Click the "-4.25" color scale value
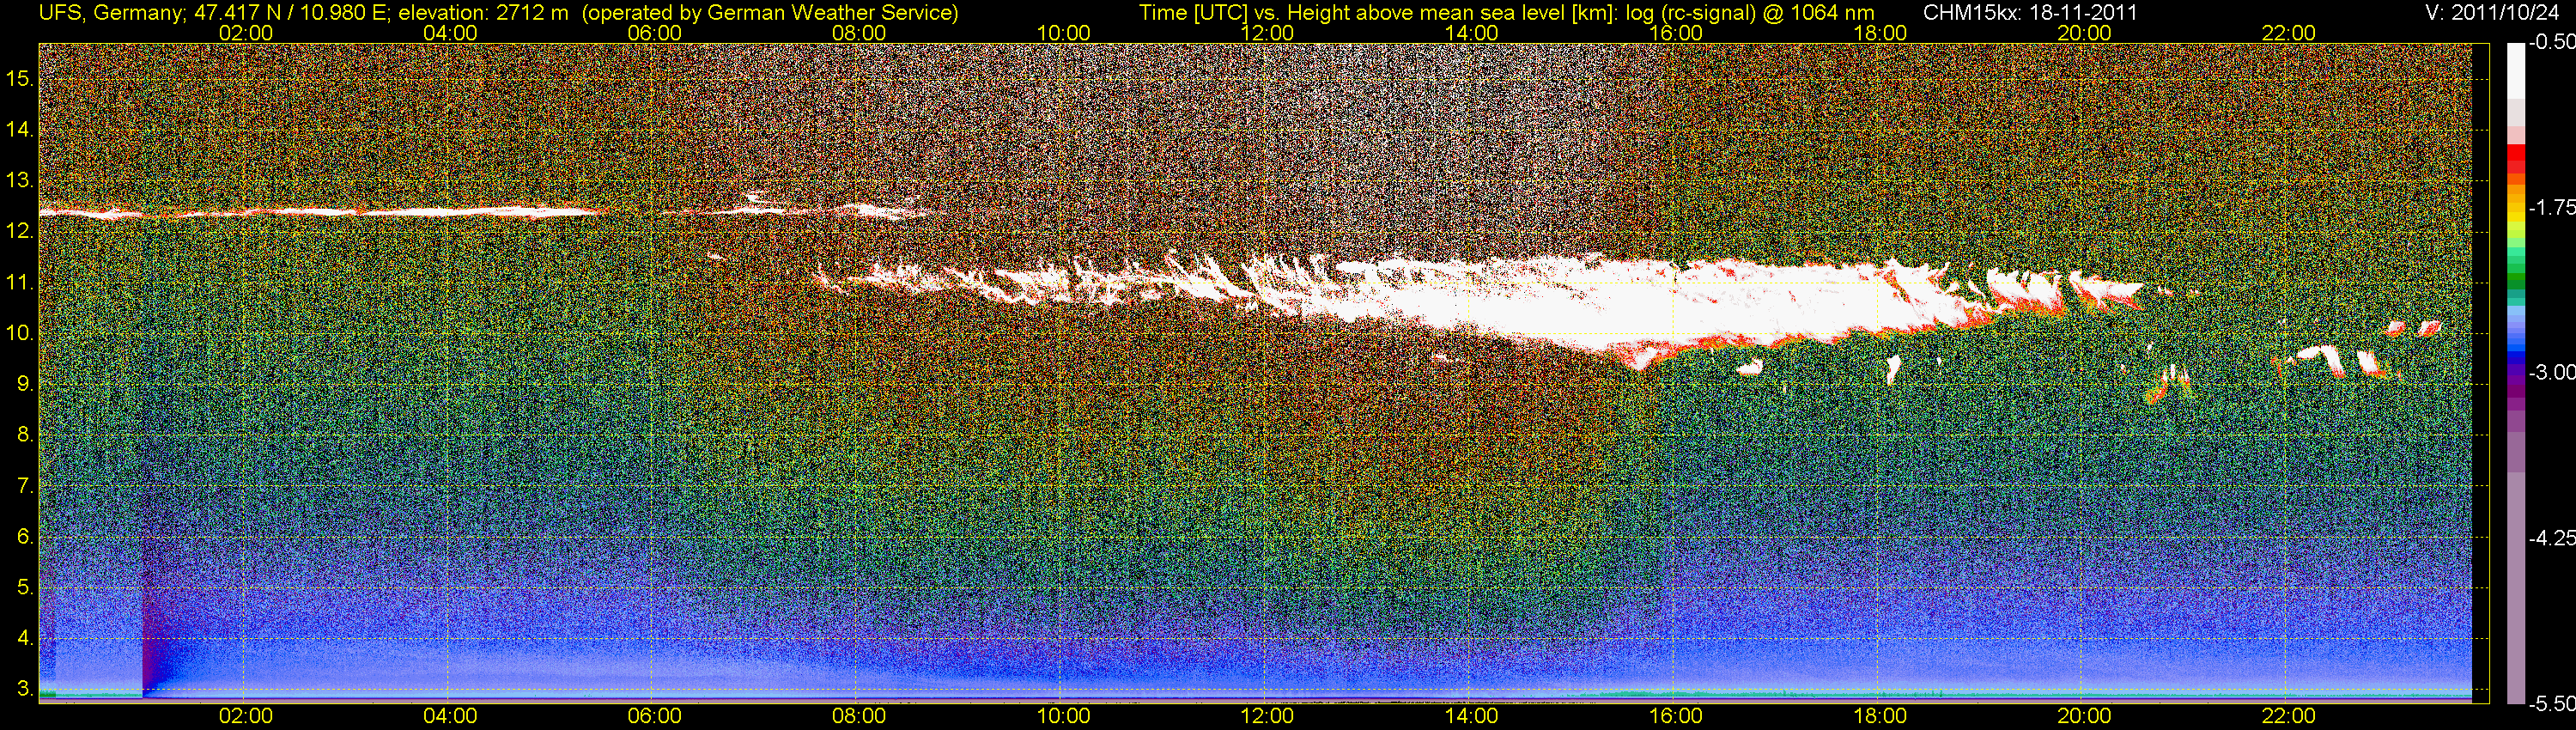 click(x=2552, y=538)
